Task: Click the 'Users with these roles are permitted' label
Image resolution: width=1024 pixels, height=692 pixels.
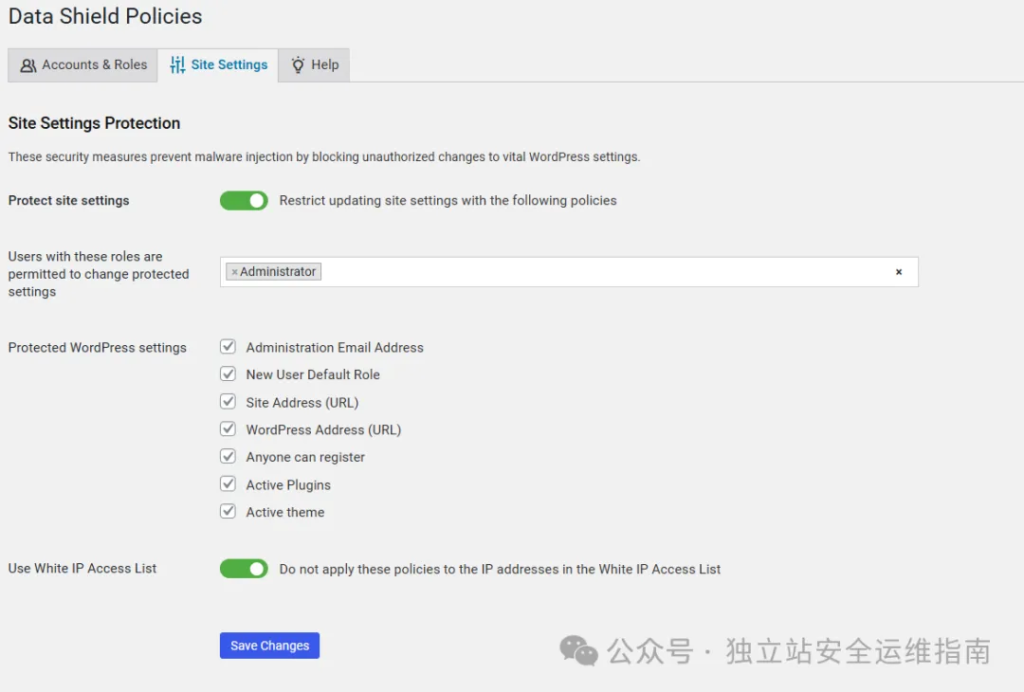Action: click(99, 274)
